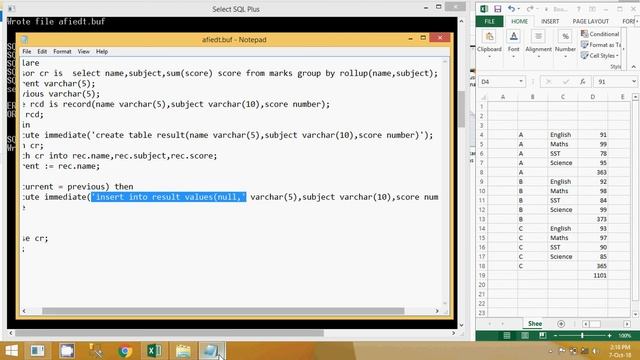
Task: Select cell D4 containing 91
Action: 593,135
